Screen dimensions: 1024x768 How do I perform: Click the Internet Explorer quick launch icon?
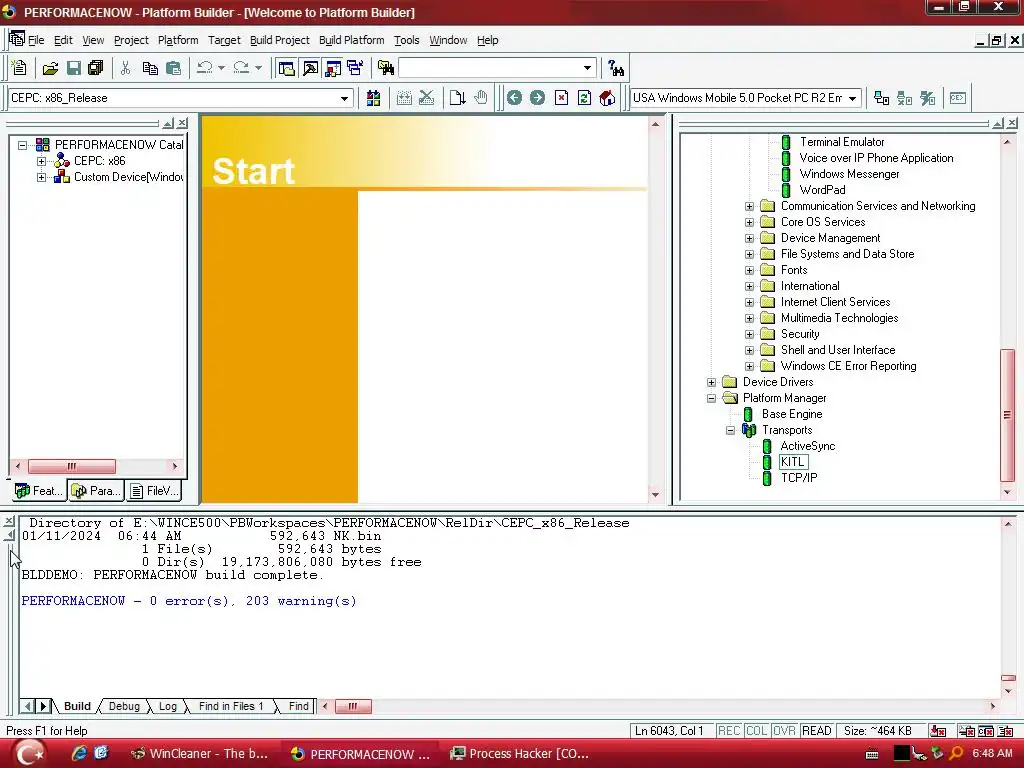tap(79, 754)
